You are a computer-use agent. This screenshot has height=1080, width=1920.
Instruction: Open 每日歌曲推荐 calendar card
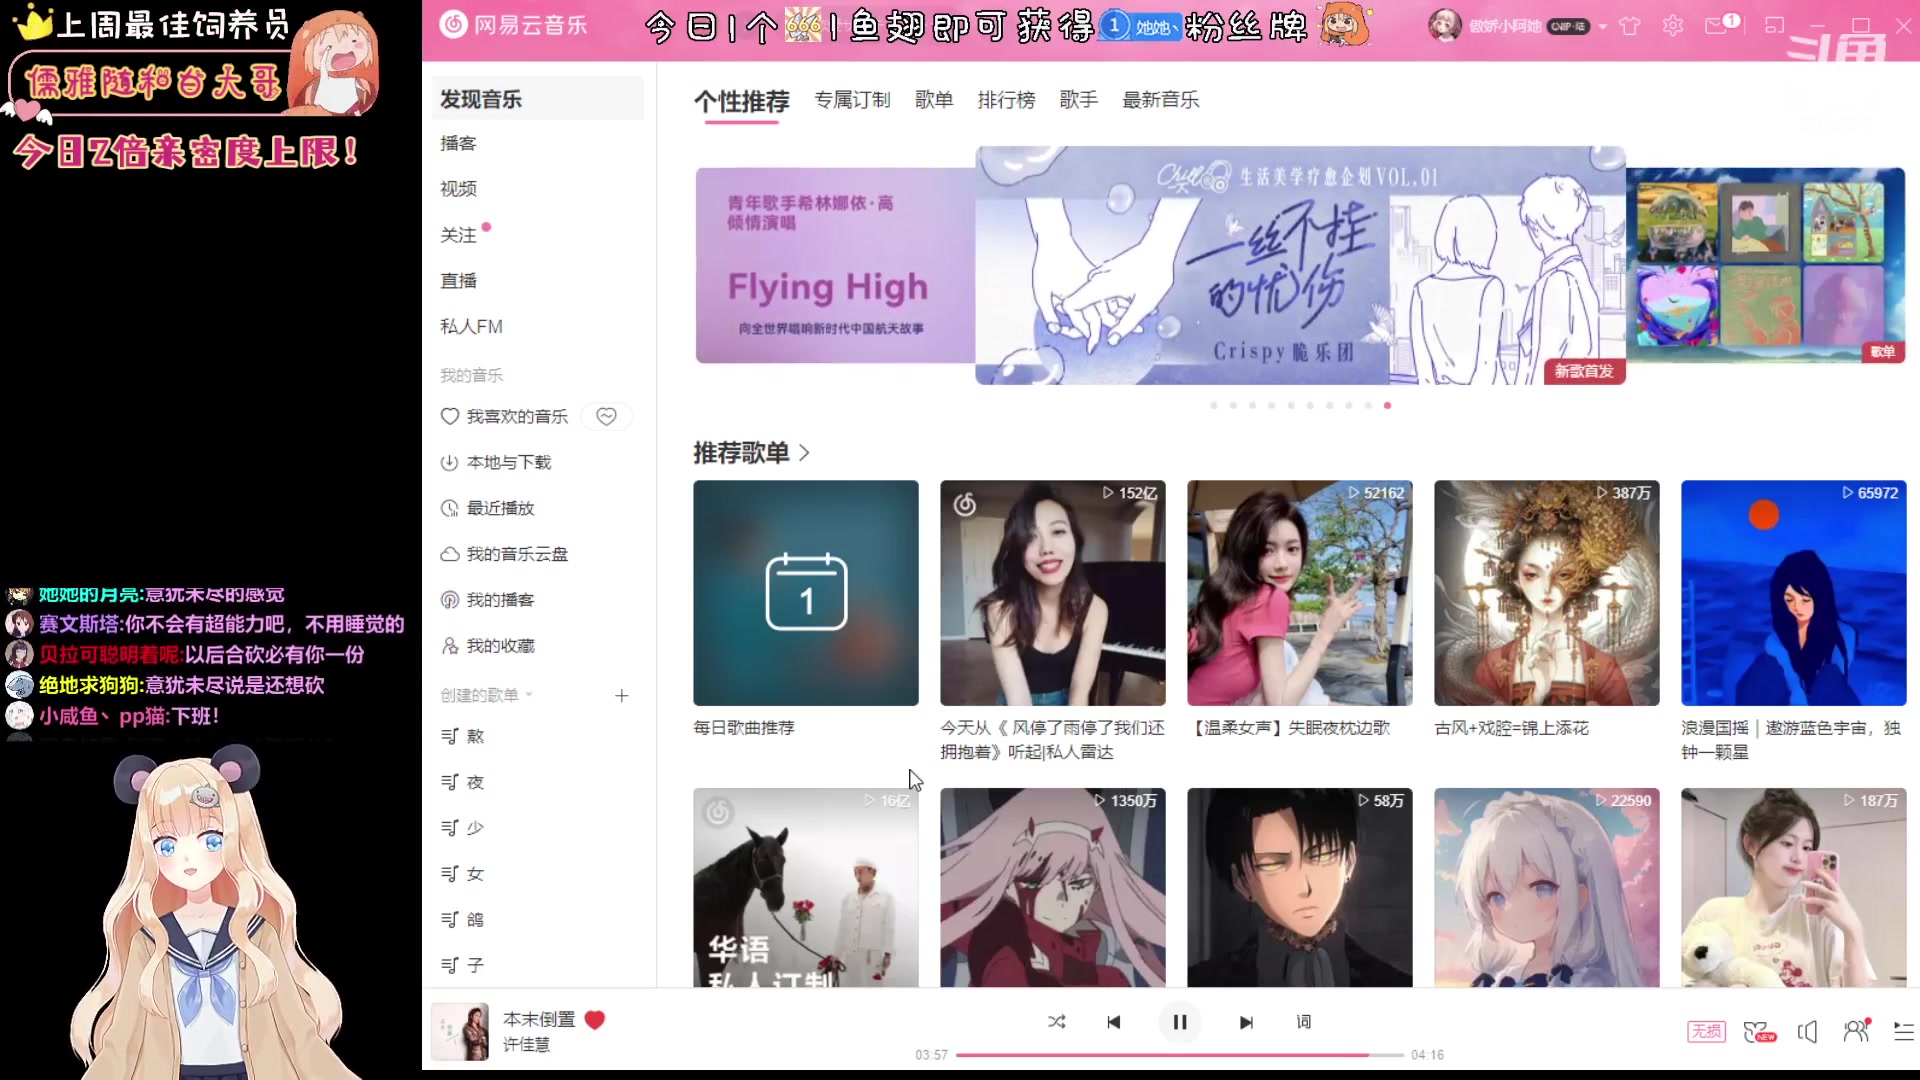point(805,593)
